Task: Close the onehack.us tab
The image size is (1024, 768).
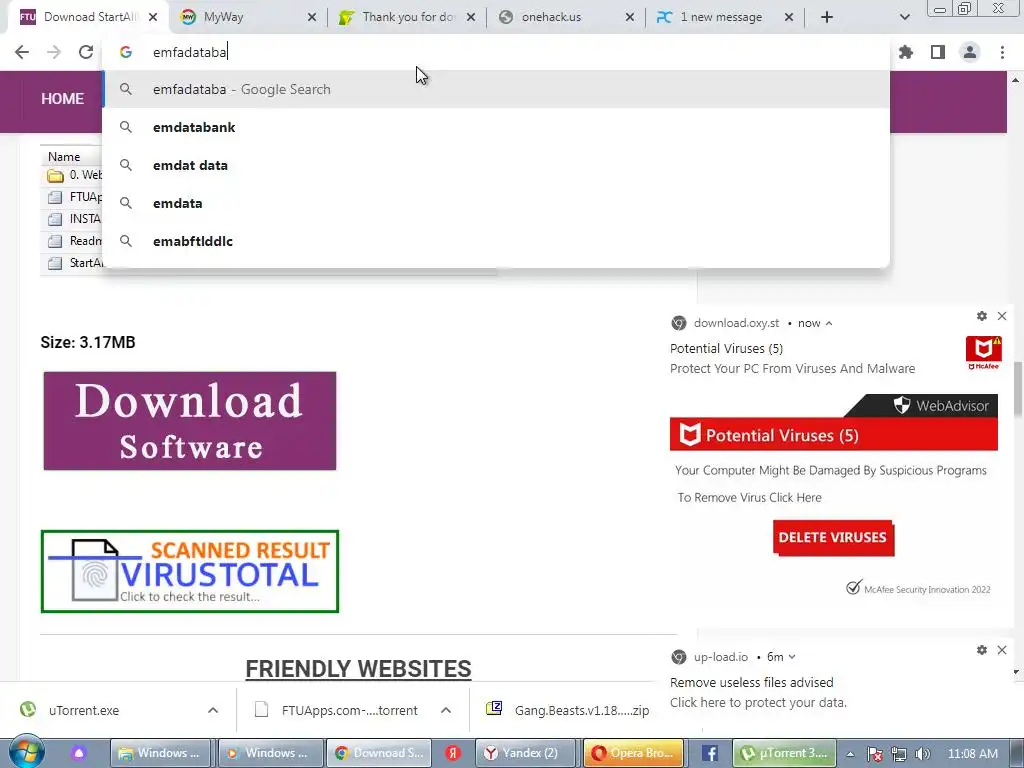Action: click(630, 18)
